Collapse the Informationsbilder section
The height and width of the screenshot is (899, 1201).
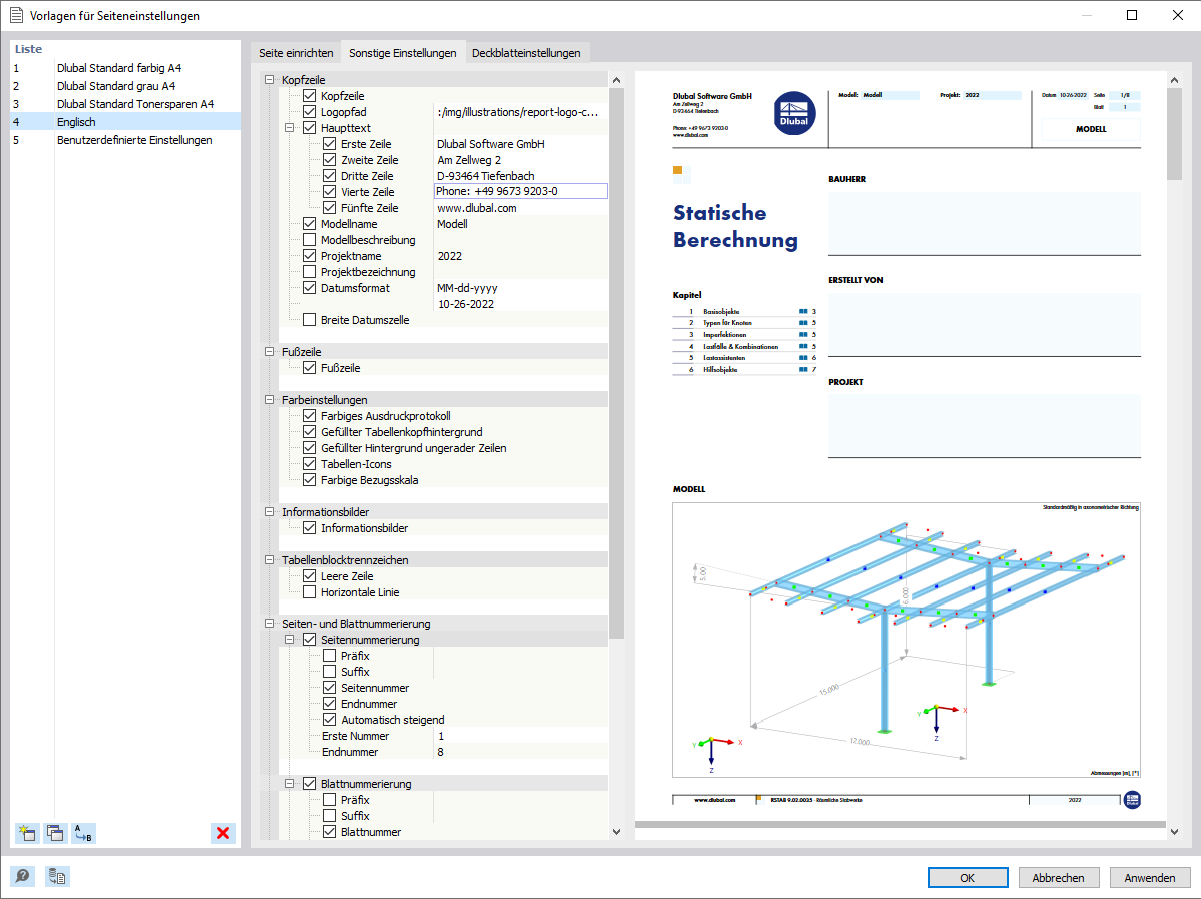coord(269,512)
